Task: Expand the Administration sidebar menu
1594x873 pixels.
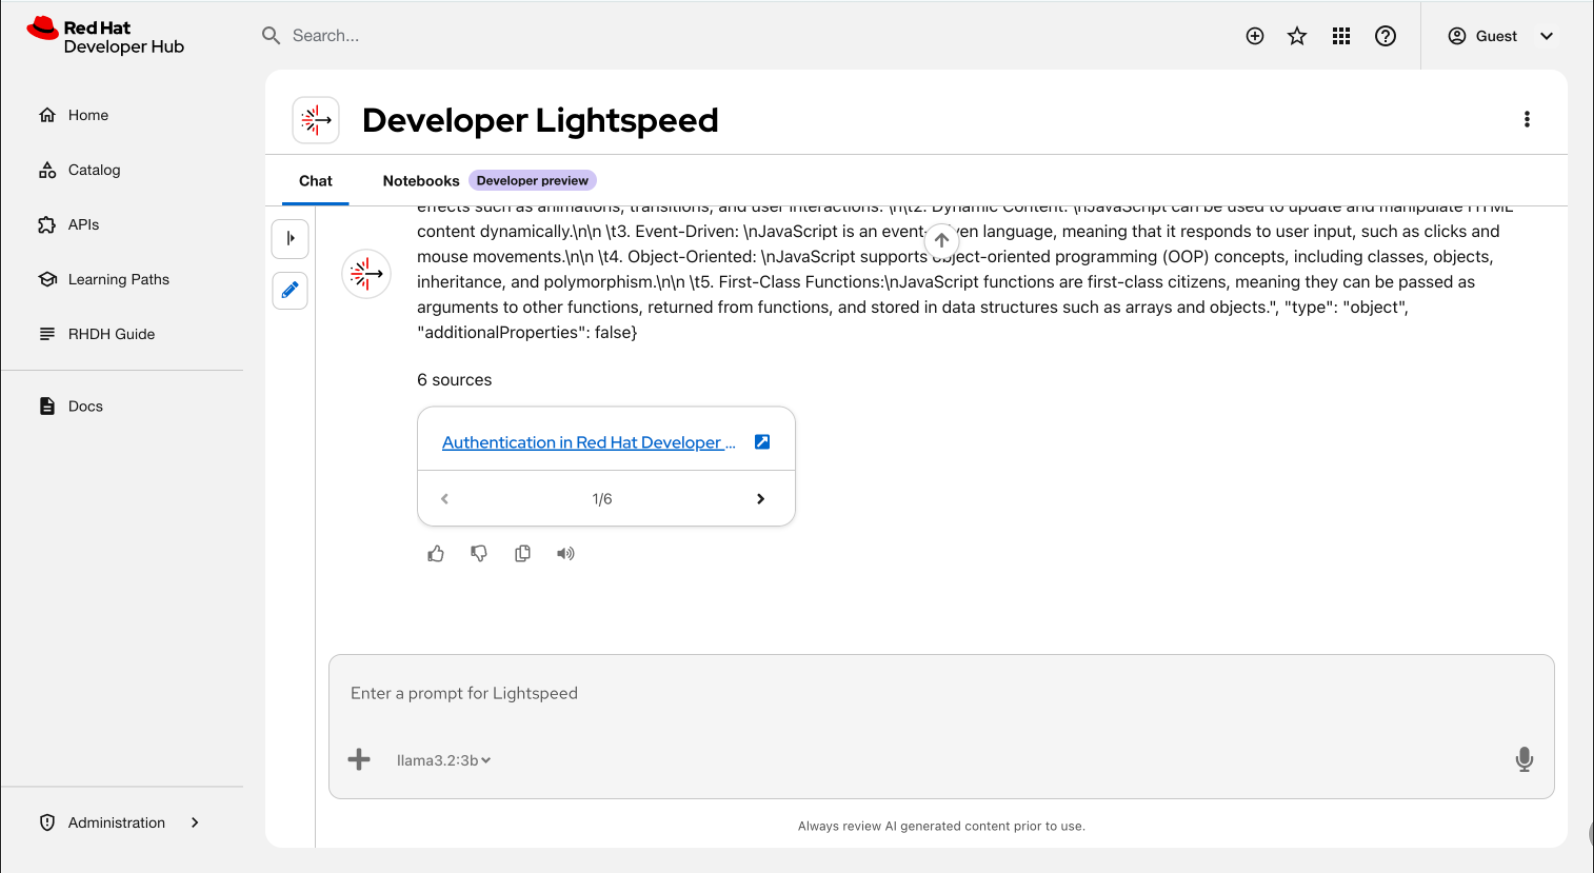Action: 119,822
